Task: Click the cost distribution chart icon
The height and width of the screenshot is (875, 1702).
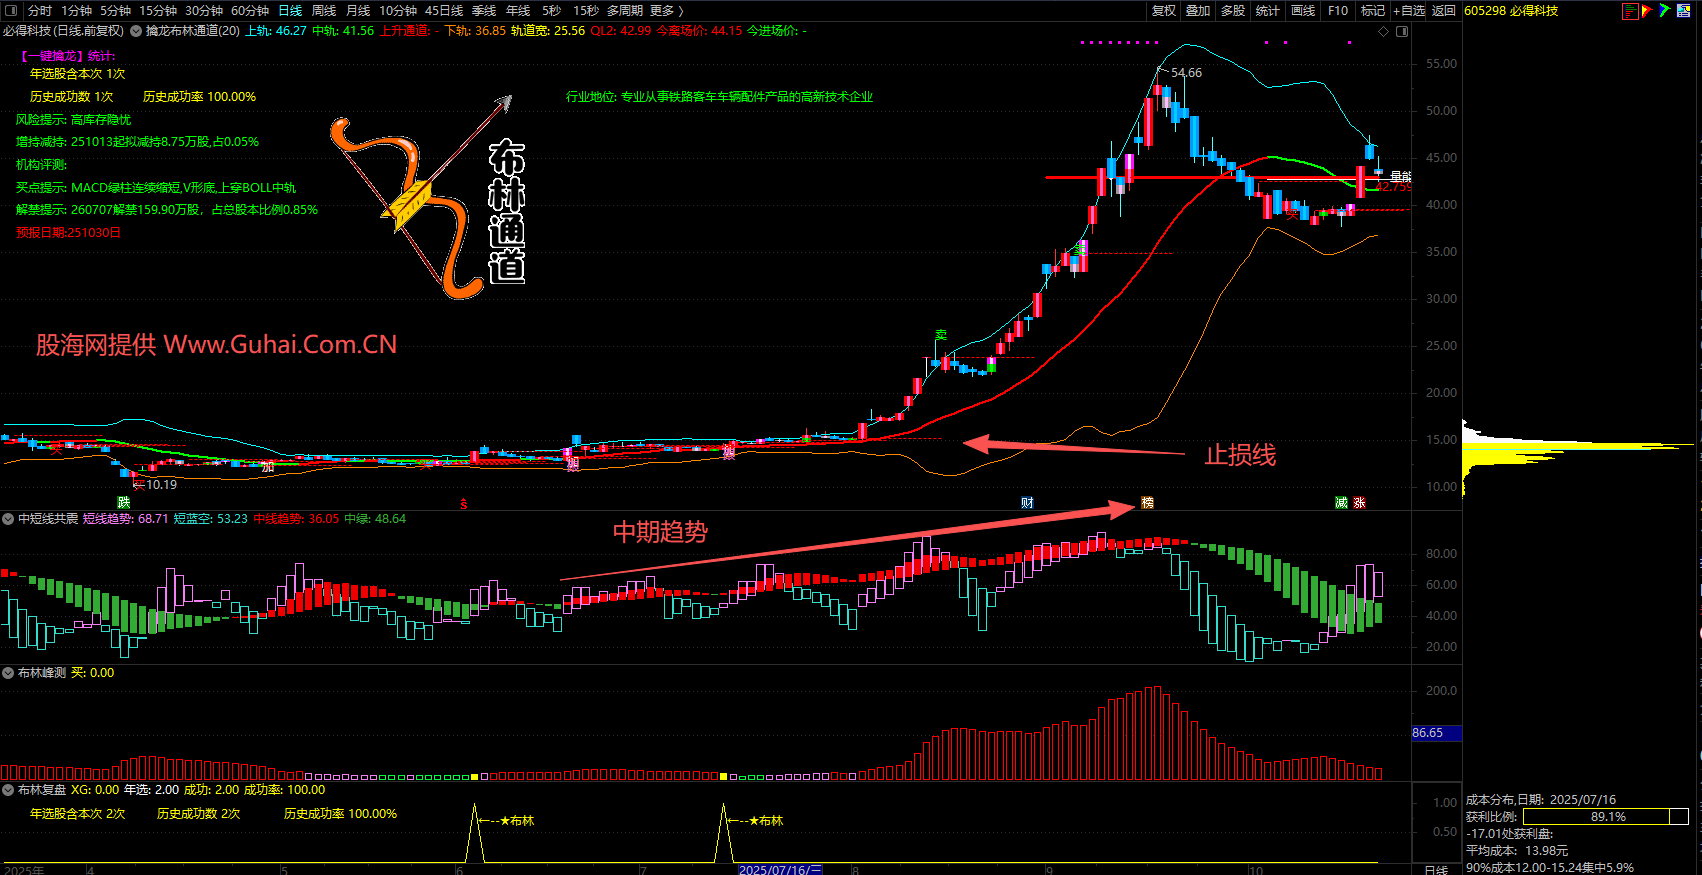Action: pos(1630,11)
